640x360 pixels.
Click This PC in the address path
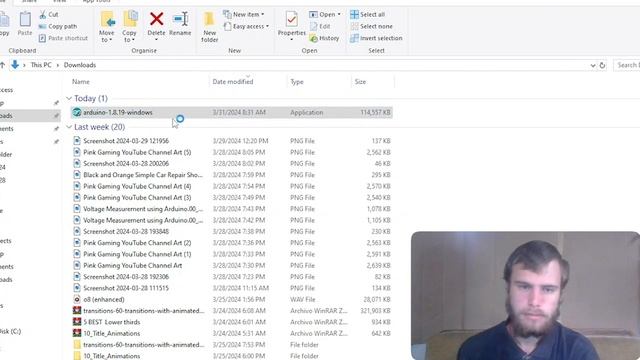41,65
